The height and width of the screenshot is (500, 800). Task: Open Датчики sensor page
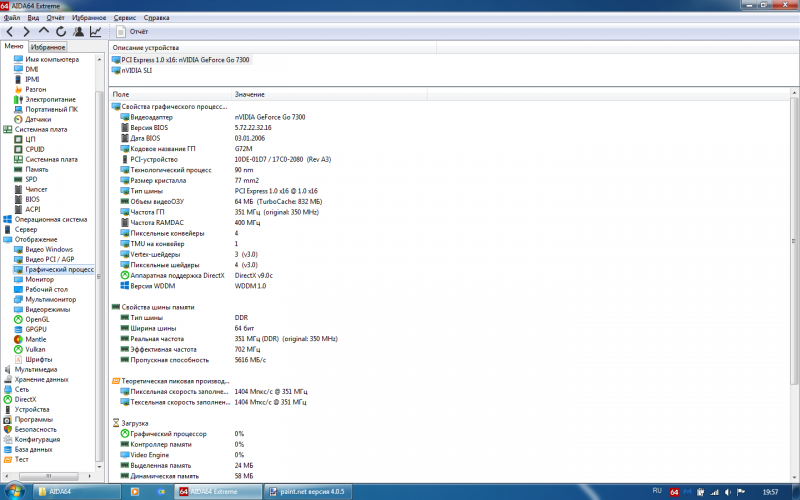[38, 119]
